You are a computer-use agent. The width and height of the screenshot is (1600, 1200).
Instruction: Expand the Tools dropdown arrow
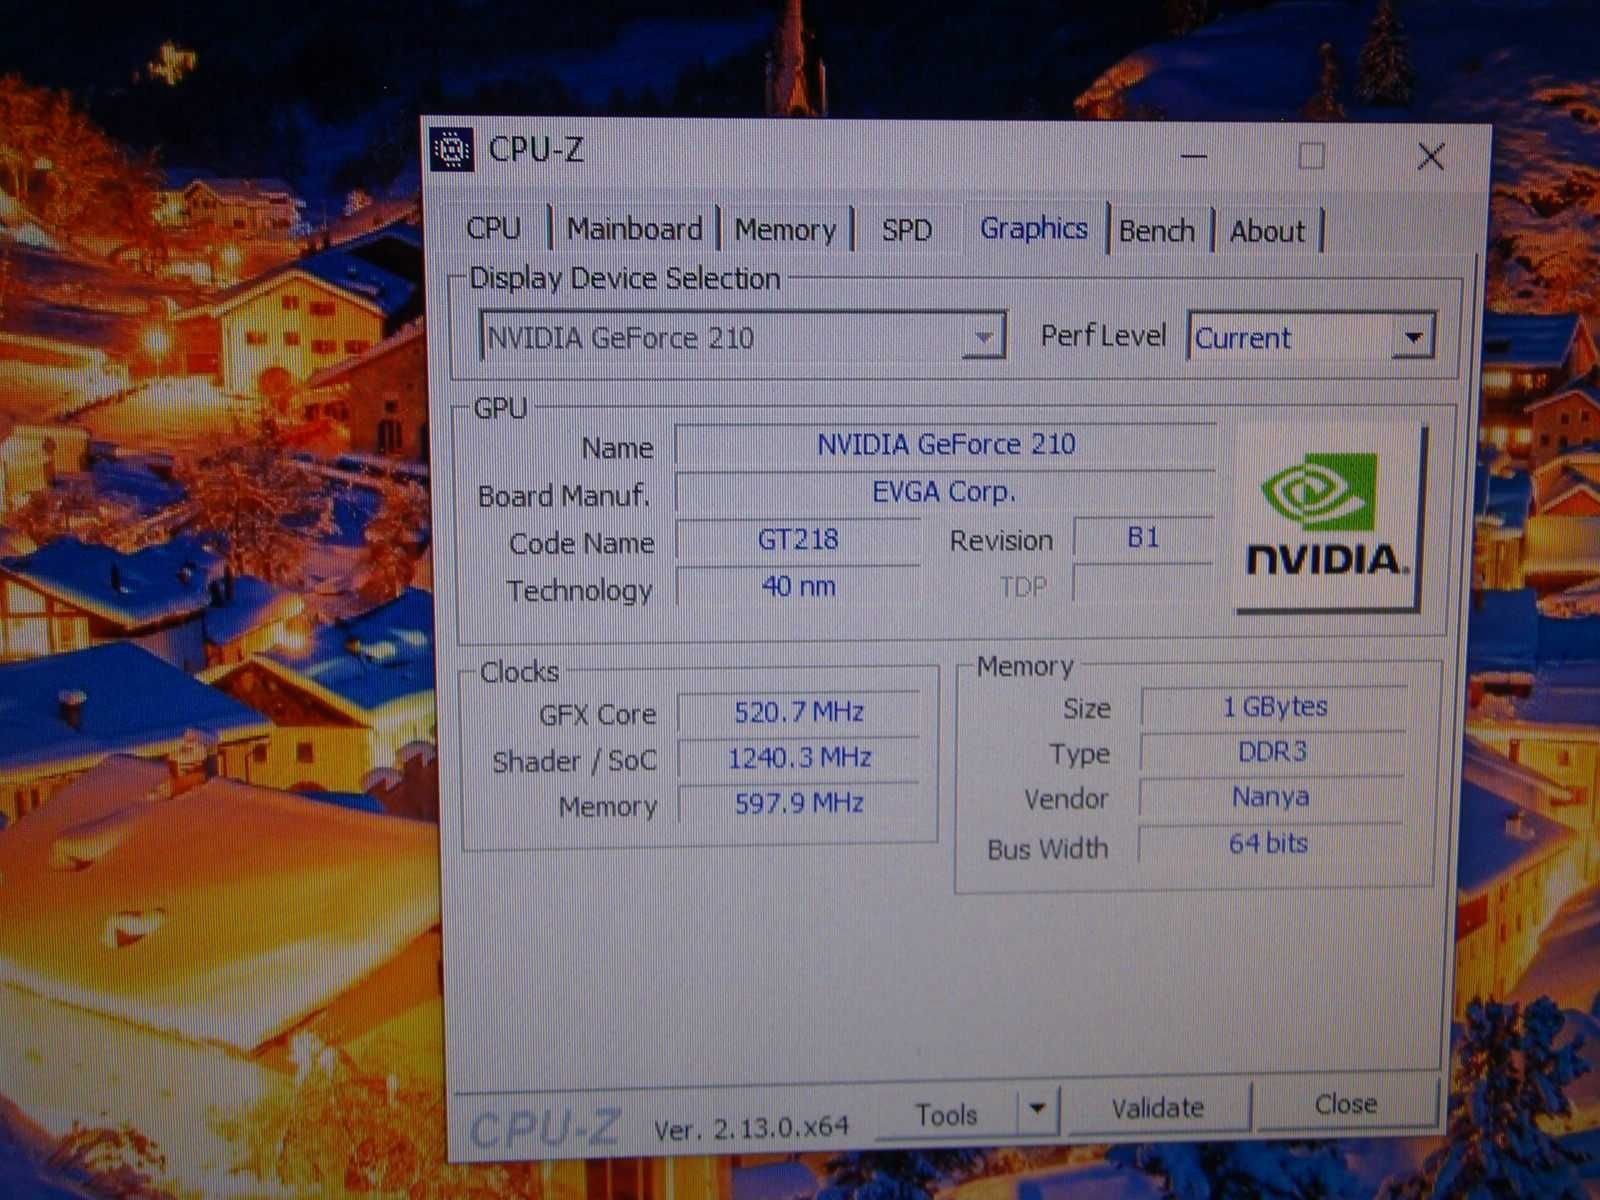(1038, 1109)
